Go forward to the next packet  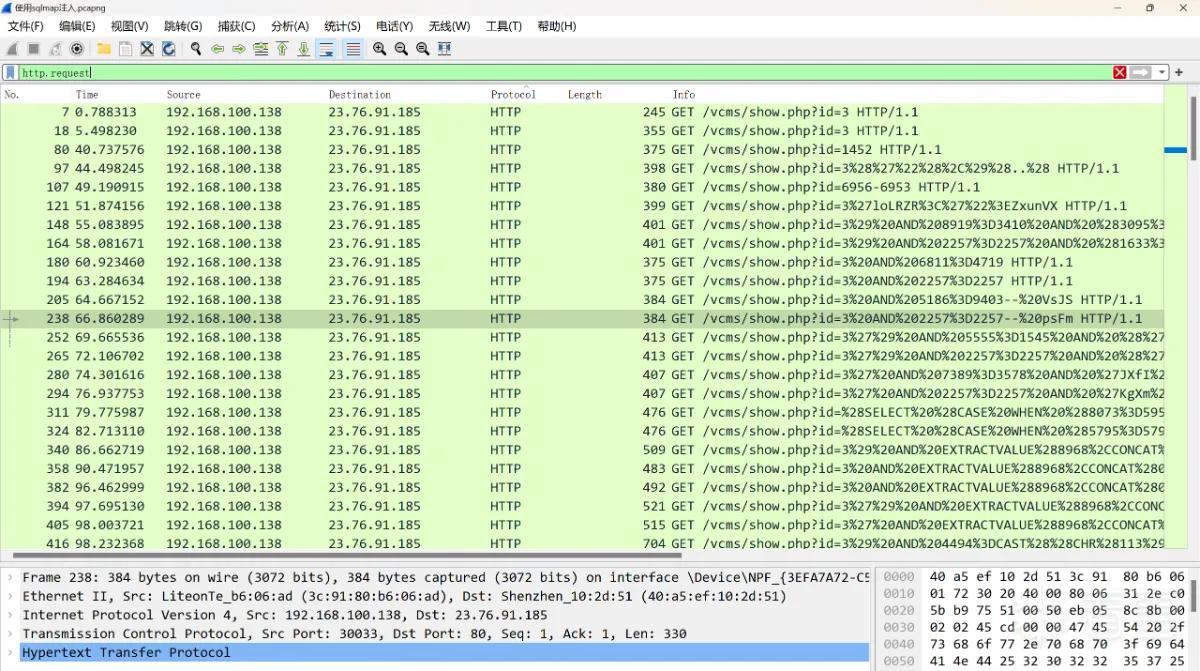coord(239,48)
